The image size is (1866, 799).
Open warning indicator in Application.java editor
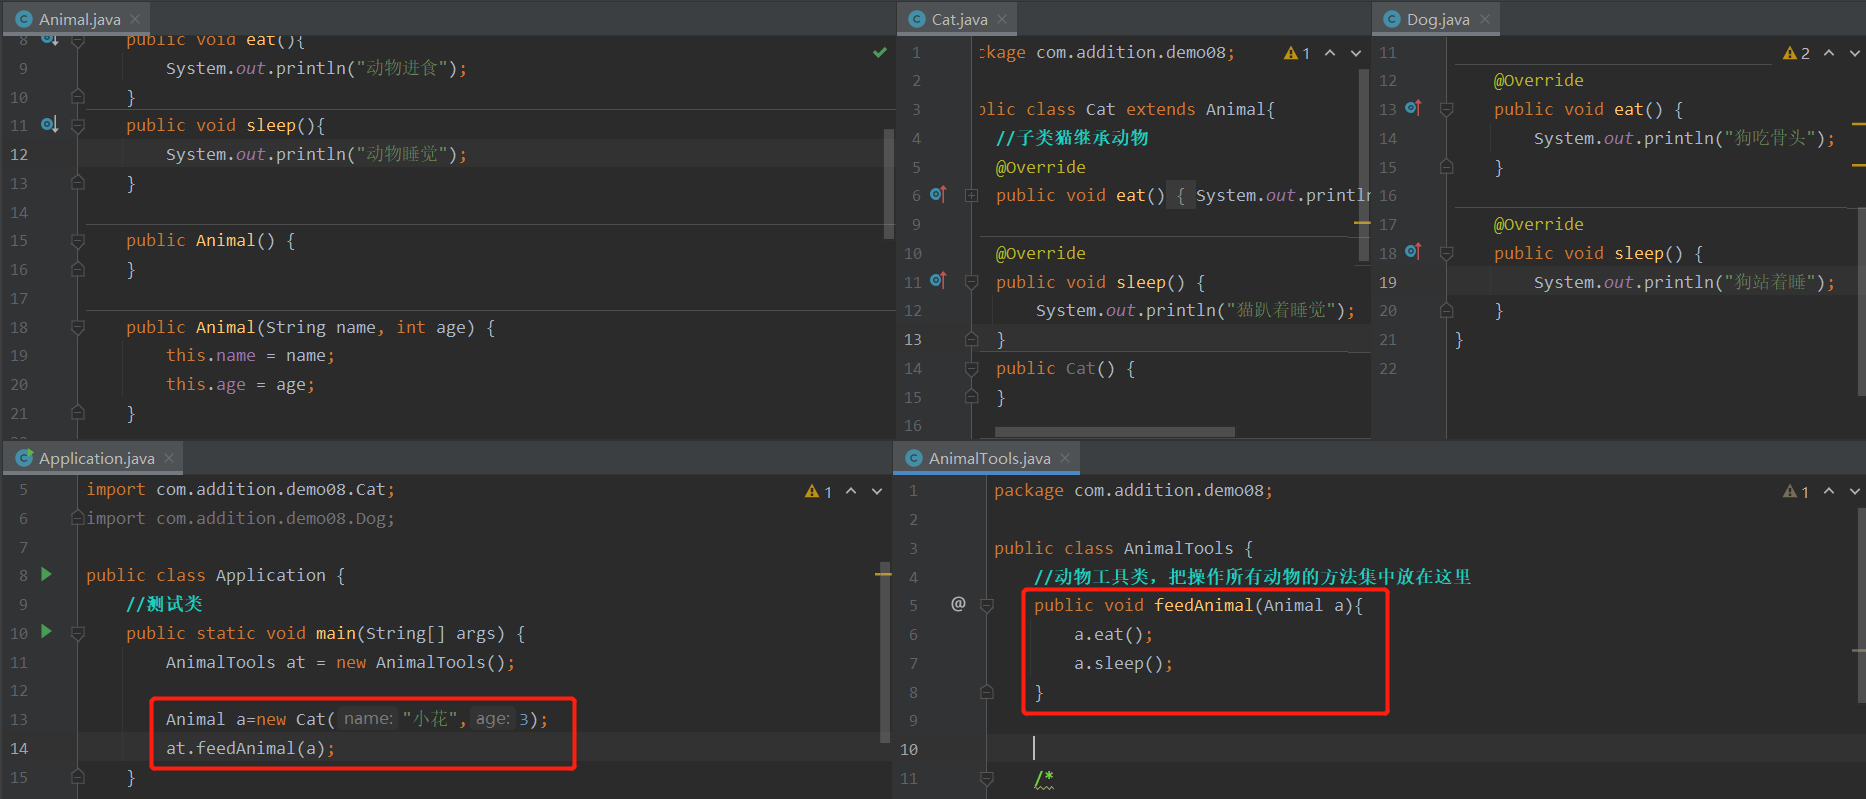coord(818,491)
